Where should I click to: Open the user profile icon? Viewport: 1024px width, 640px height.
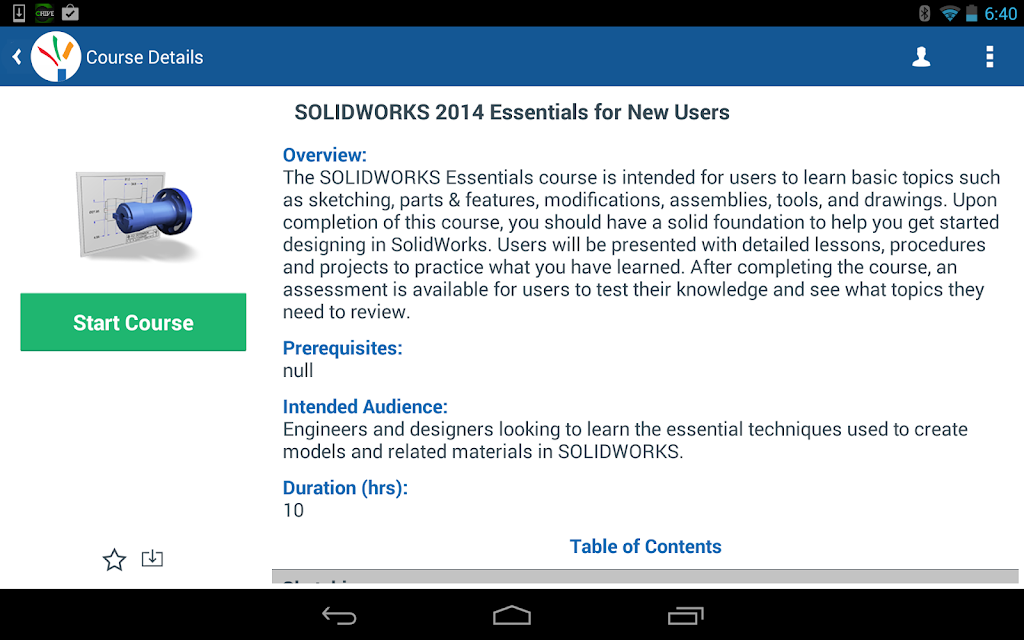(921, 57)
